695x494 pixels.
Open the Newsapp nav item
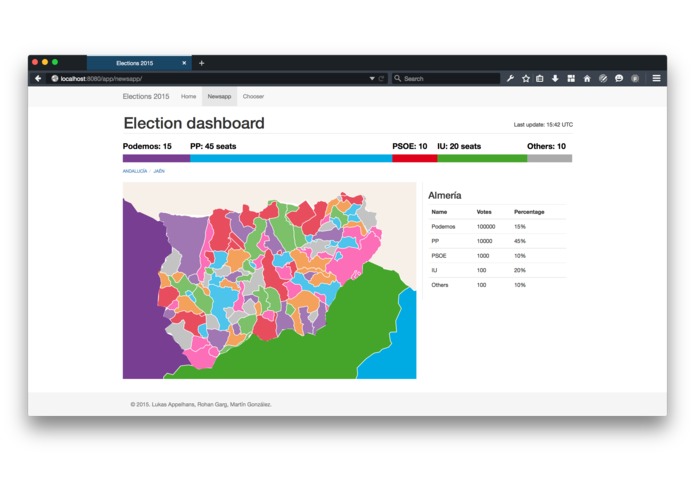coord(219,96)
